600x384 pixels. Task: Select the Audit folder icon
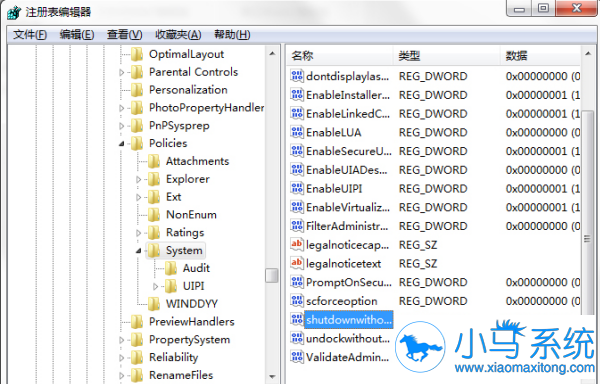170,268
